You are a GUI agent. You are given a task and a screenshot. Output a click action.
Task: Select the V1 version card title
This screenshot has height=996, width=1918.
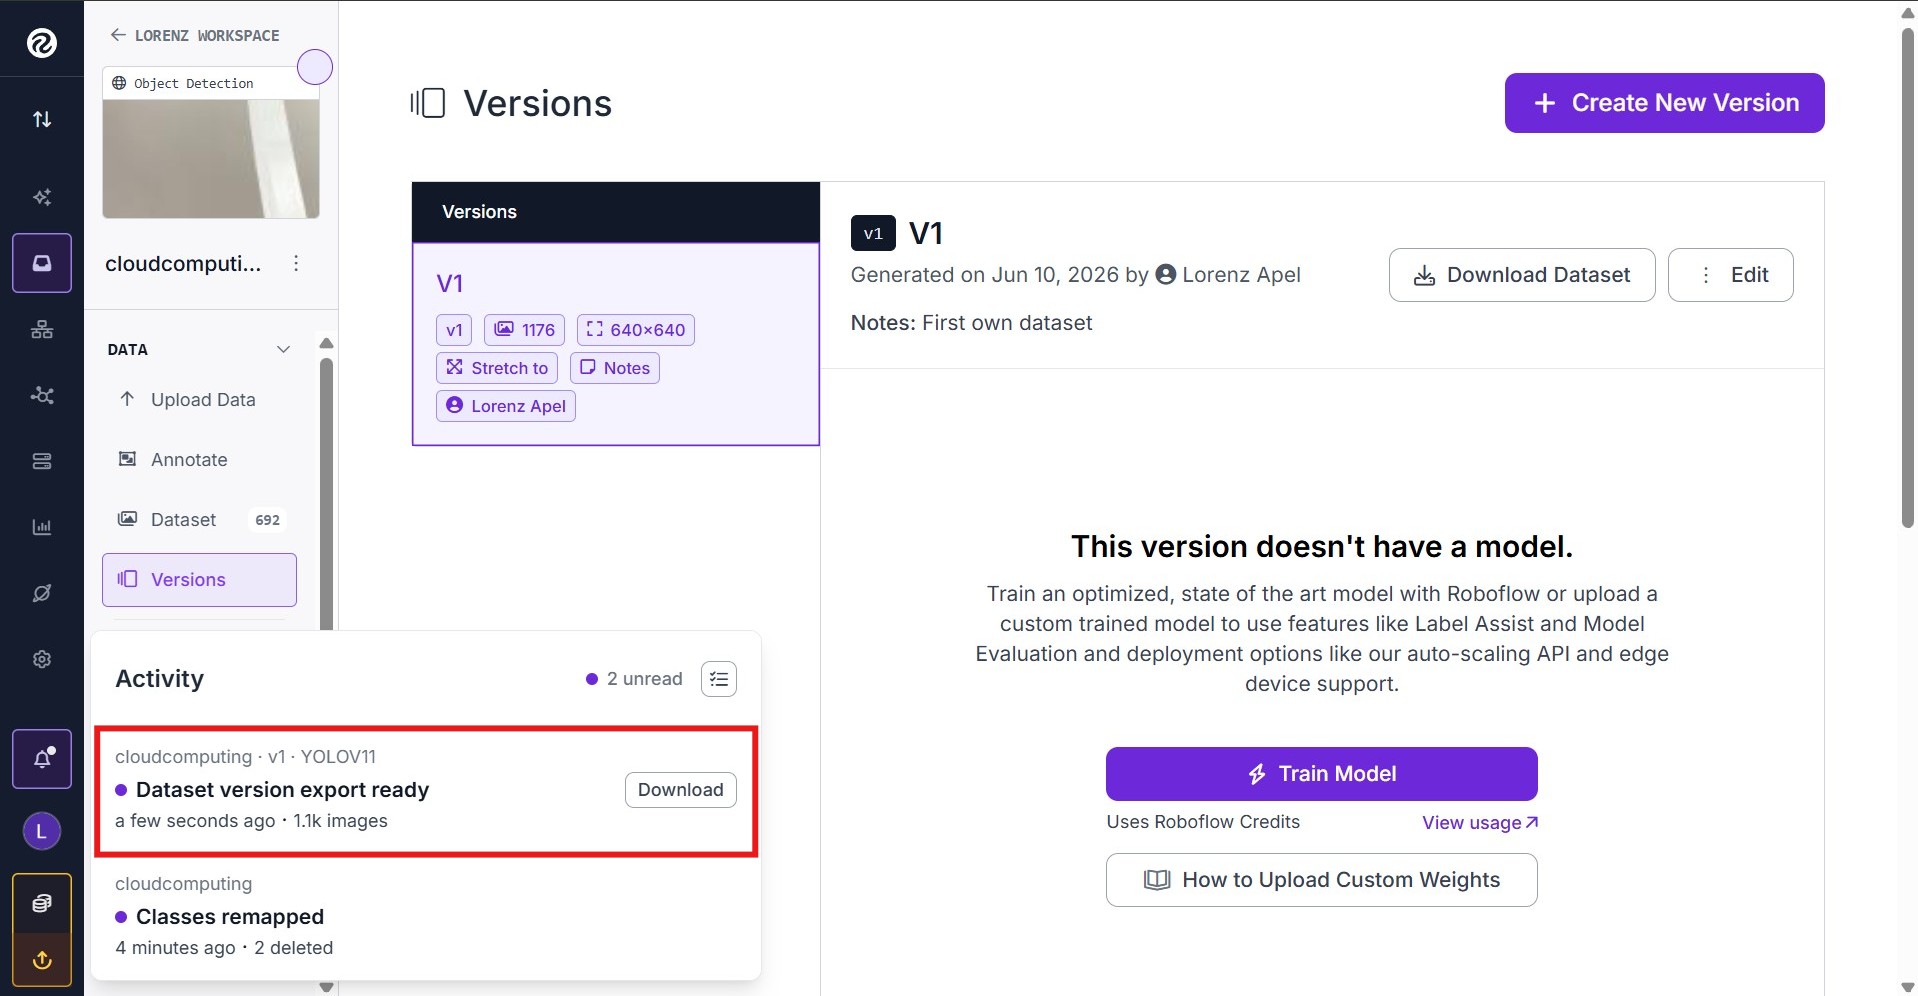point(450,284)
